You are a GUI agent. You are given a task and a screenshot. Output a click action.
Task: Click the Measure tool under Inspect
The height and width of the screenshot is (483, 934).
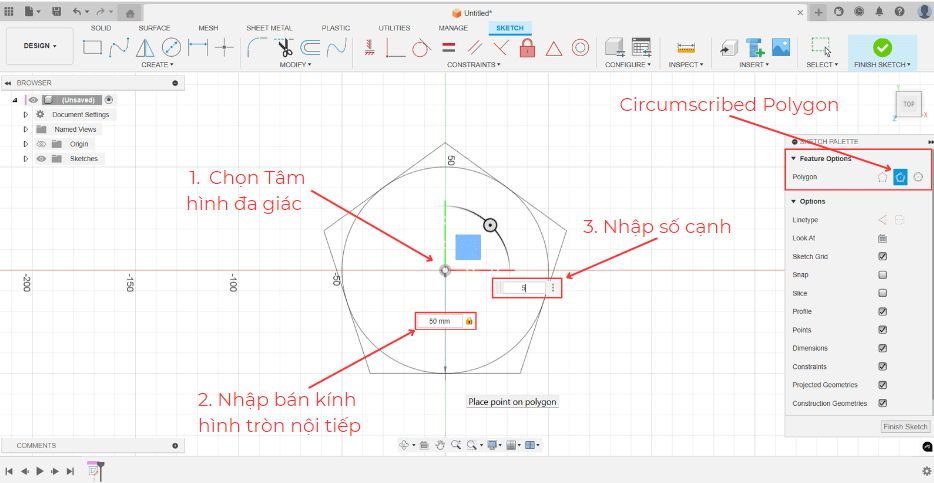(685, 47)
